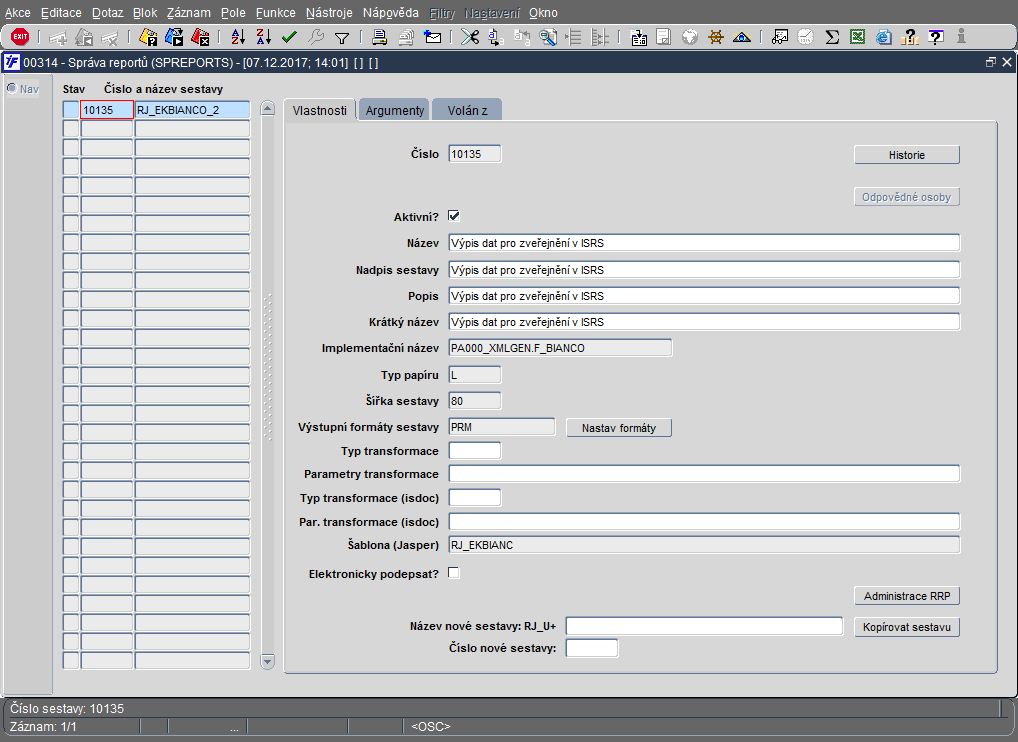This screenshot has width=1018, height=742.
Task: Click the list scrollbar down arrow
Action: pos(267,662)
